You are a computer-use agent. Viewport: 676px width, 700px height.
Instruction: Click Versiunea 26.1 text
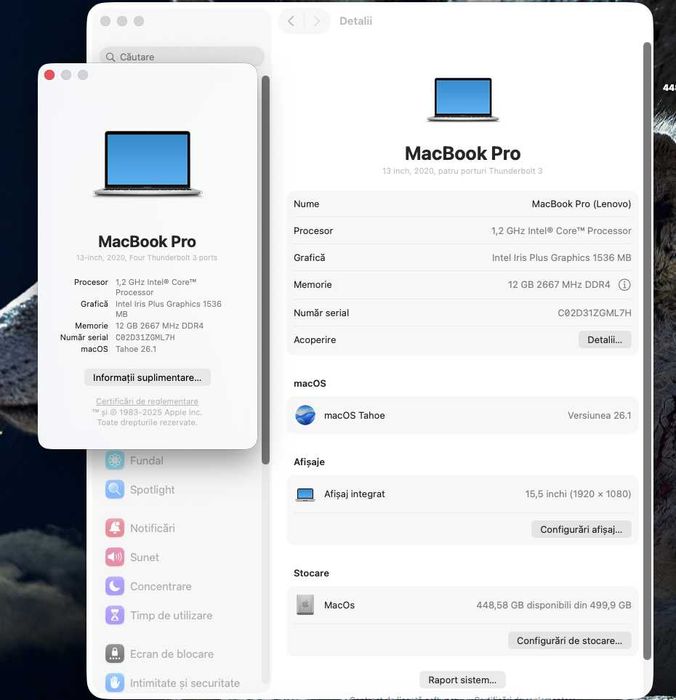(599, 415)
